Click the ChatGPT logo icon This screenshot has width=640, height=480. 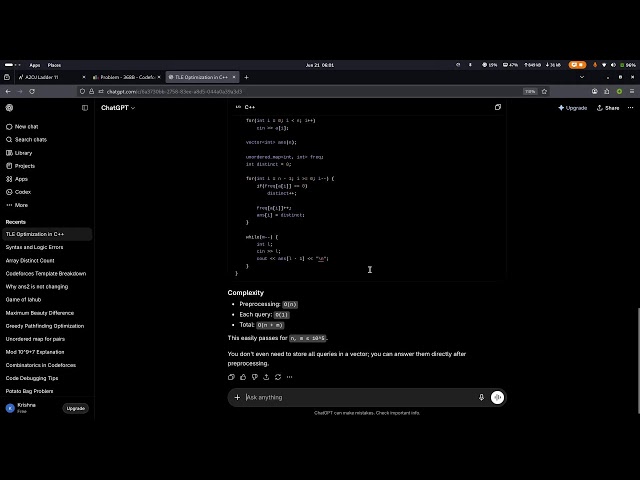(x=9, y=108)
